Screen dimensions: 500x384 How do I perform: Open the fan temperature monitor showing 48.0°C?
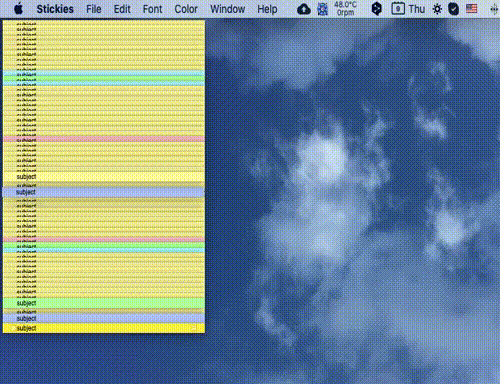(345, 9)
